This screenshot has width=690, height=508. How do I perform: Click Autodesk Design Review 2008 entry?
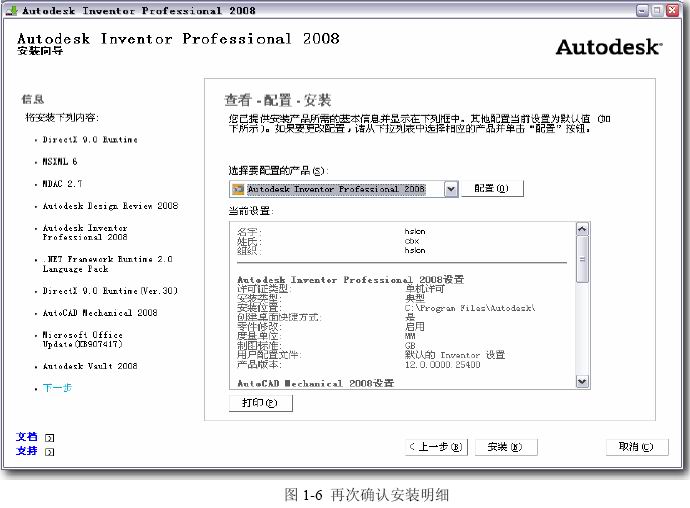[x=110, y=206]
